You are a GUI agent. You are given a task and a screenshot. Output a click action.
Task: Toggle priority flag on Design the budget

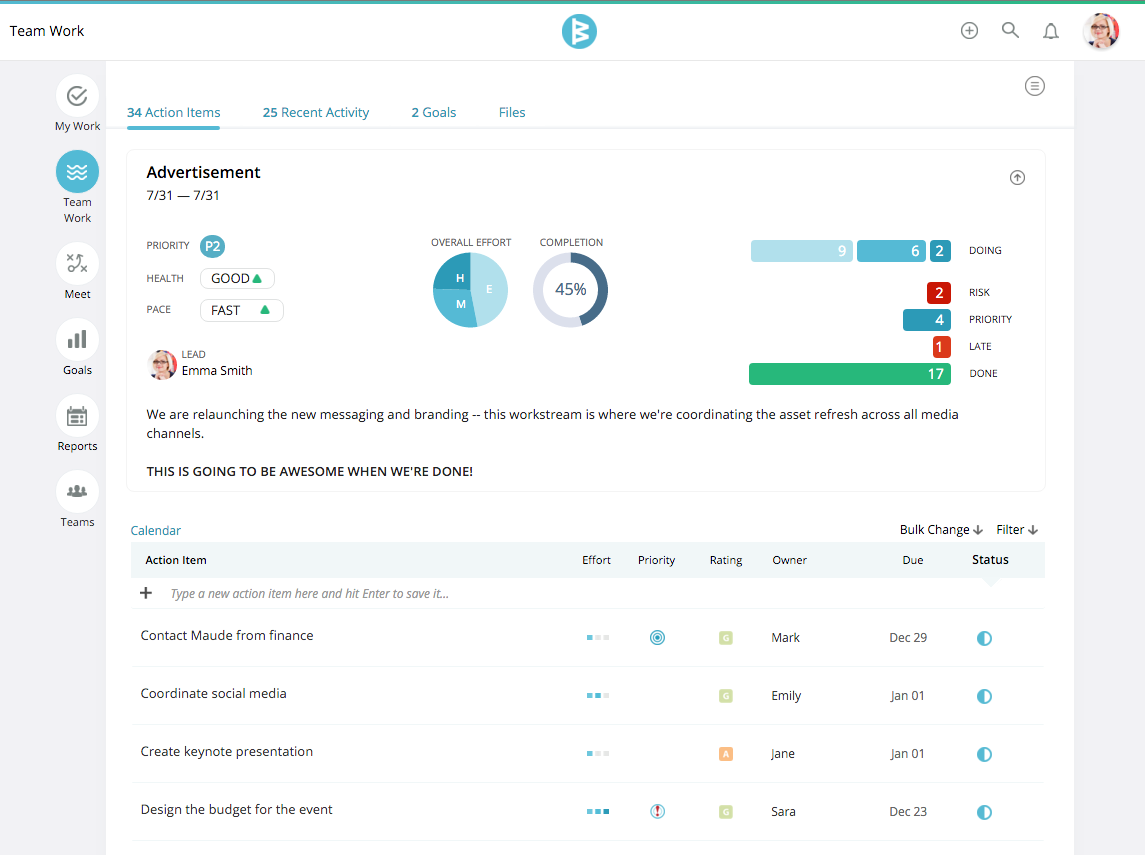[657, 811]
